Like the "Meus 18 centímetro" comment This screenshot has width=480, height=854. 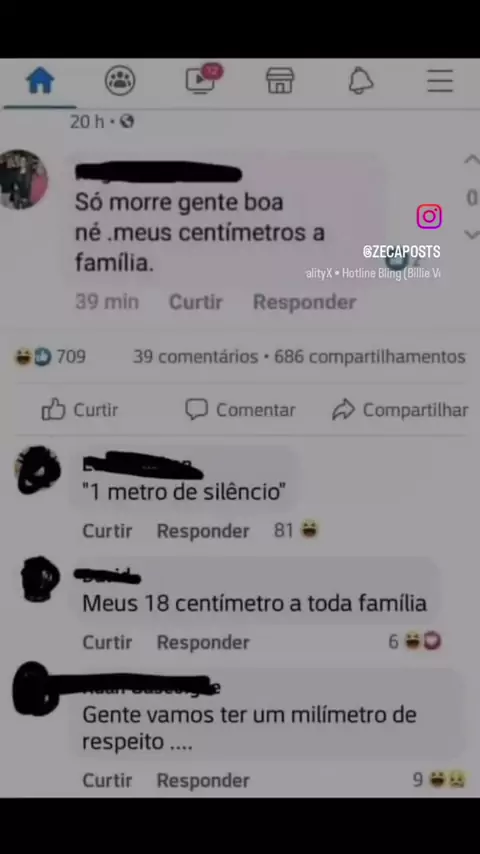pos(107,643)
